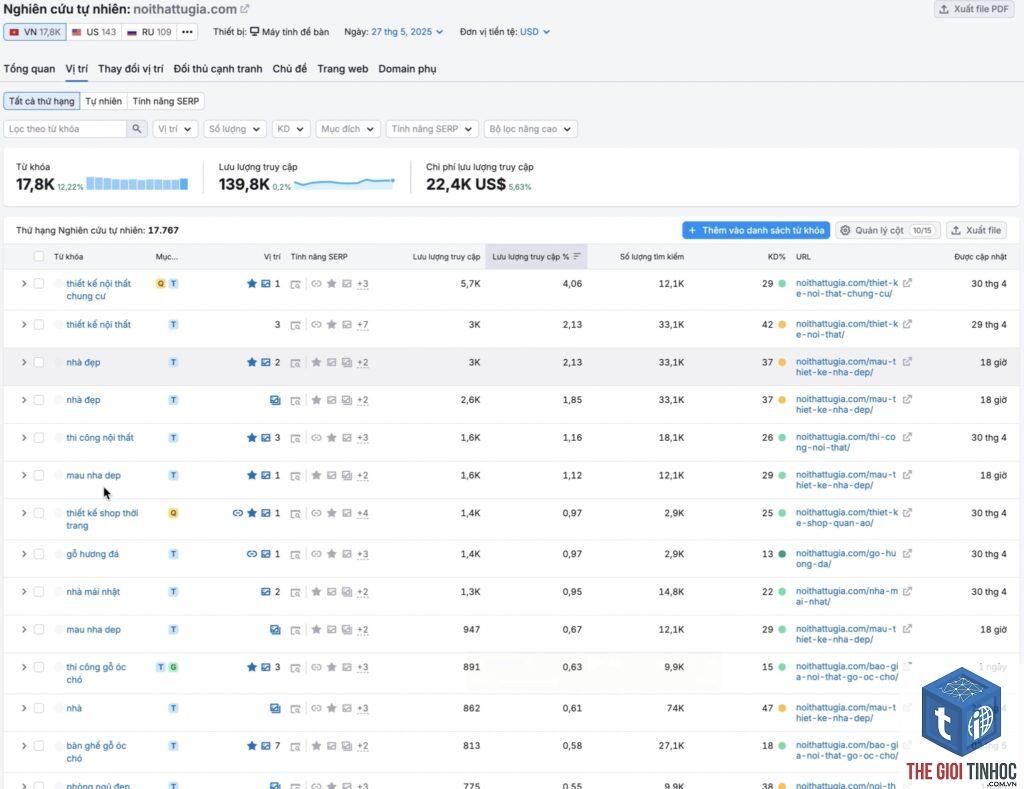Switch to the Trang web tab
Viewport: 1024px width, 789px height.
pos(343,69)
